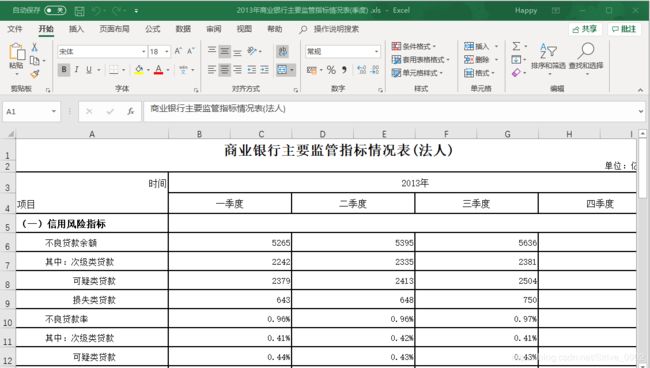The height and width of the screenshot is (368, 650).
Task: Click the Comma Style icon
Action: (344, 70)
